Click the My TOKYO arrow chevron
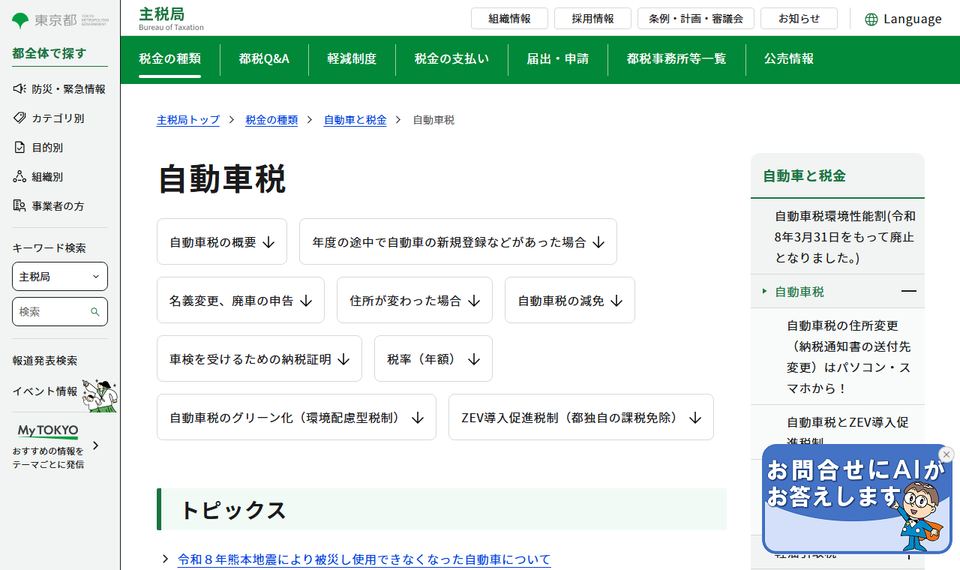 click(x=96, y=446)
